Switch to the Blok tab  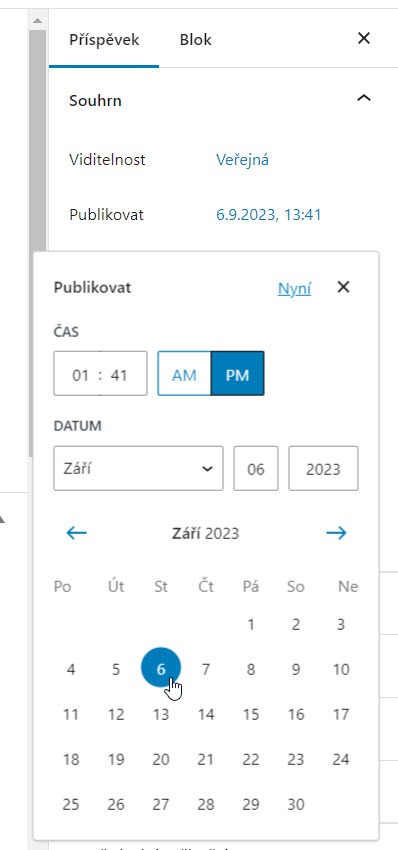tap(196, 40)
